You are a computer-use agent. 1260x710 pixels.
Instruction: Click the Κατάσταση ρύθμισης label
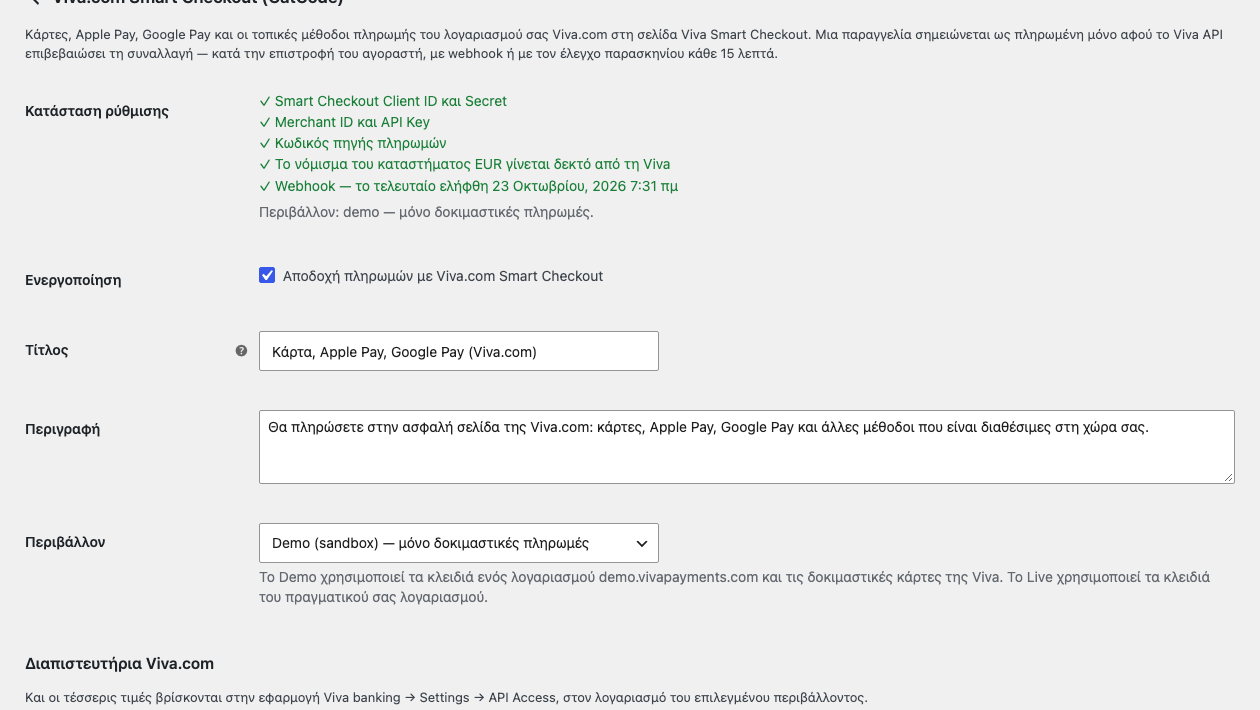[x=97, y=111]
